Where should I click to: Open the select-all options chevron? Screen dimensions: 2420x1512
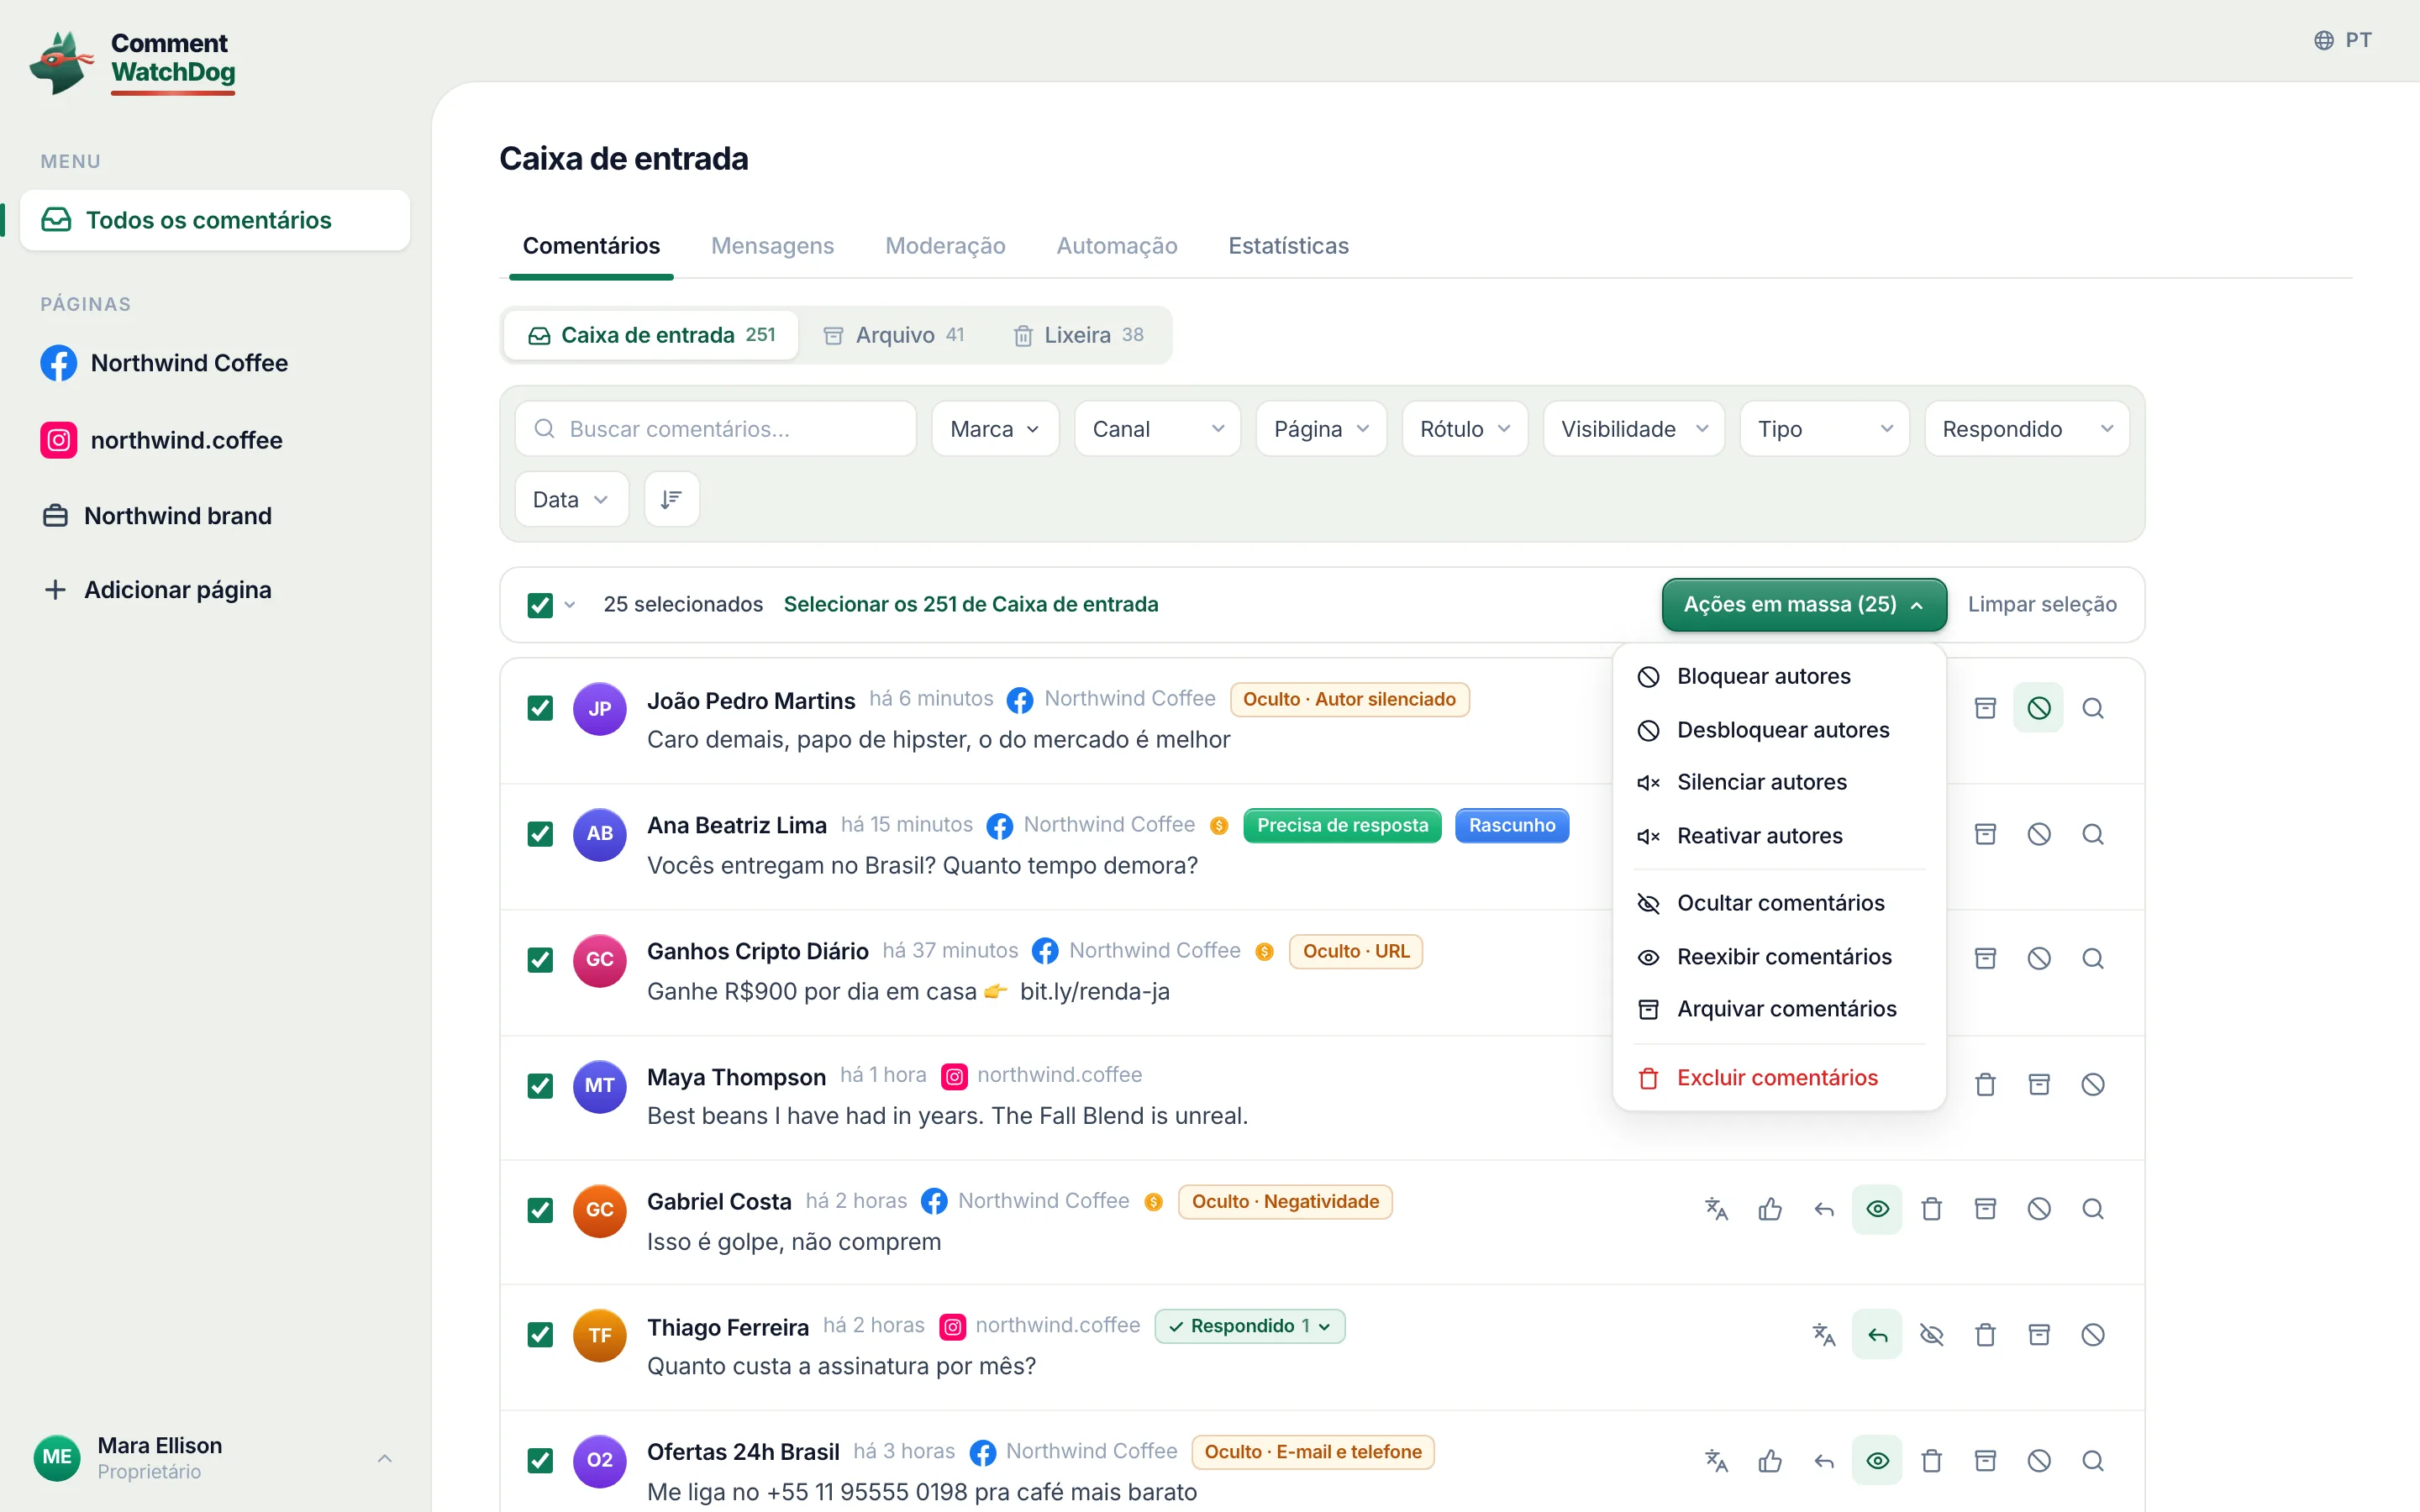pos(570,605)
